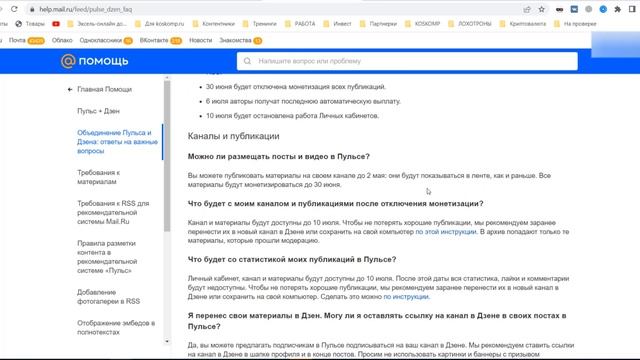Click the Помощь logo
640x360 pixels.
pos(94,61)
